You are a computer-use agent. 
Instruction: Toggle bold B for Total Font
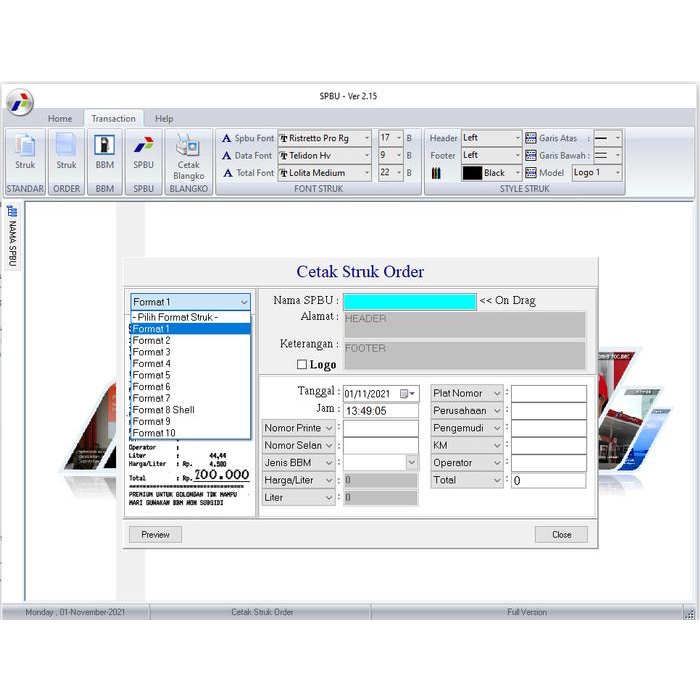click(x=409, y=173)
